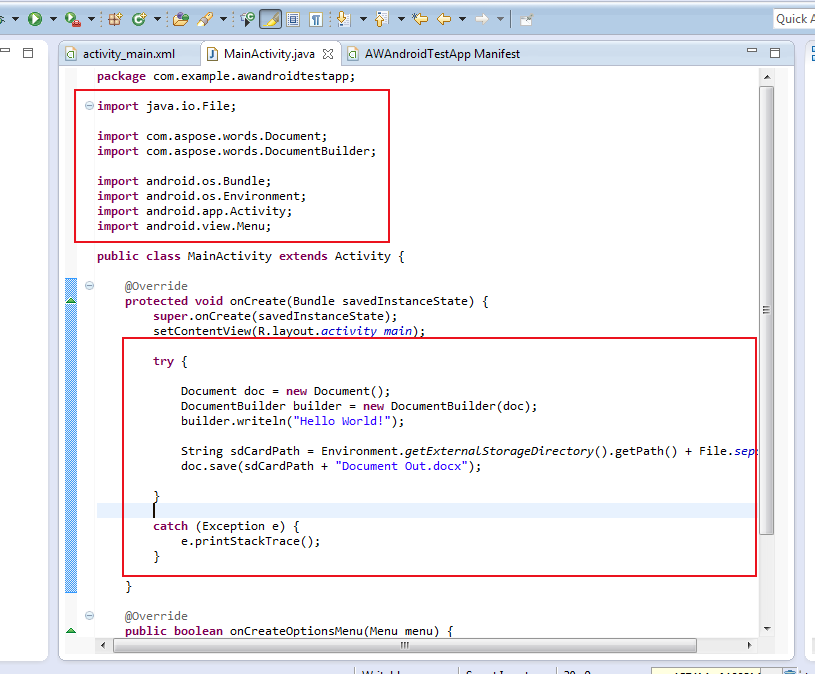Click the String sdCardPath code line

(468, 451)
